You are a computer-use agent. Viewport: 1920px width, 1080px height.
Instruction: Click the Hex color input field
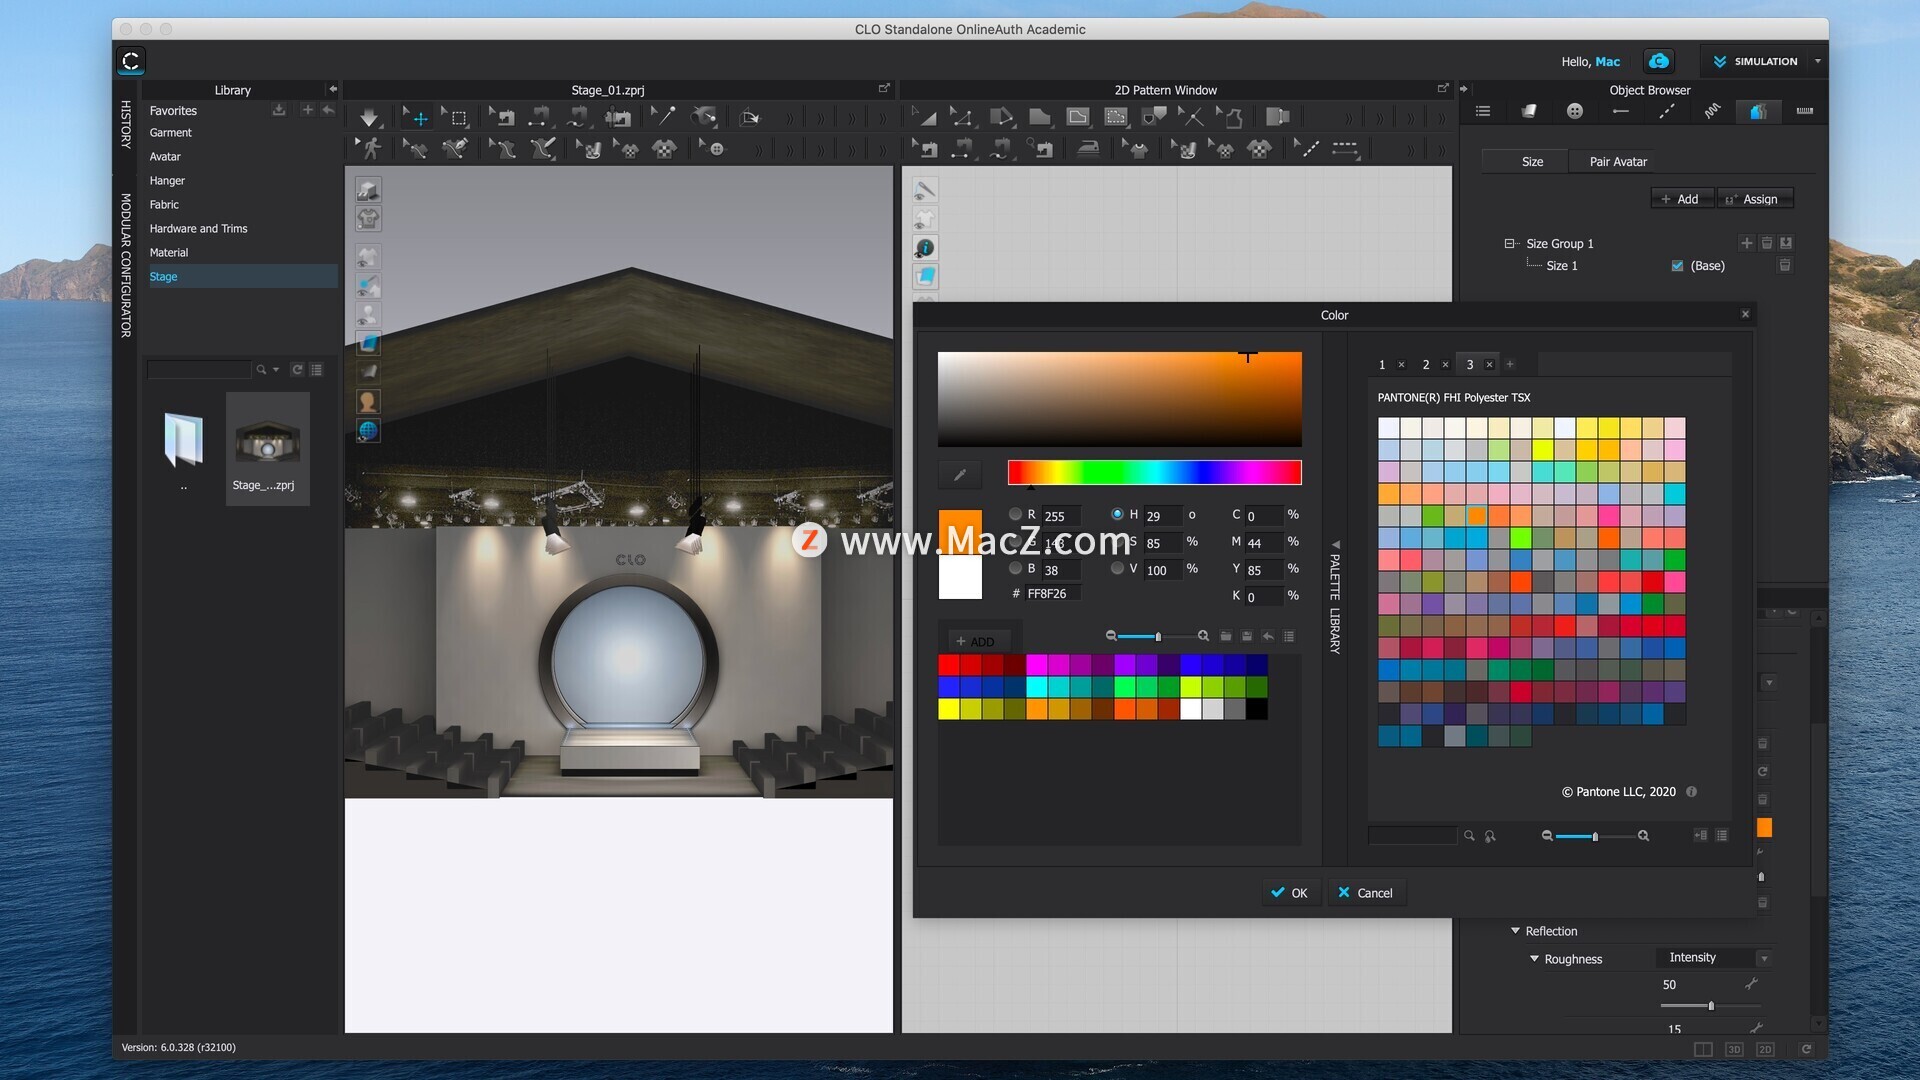tap(1053, 594)
